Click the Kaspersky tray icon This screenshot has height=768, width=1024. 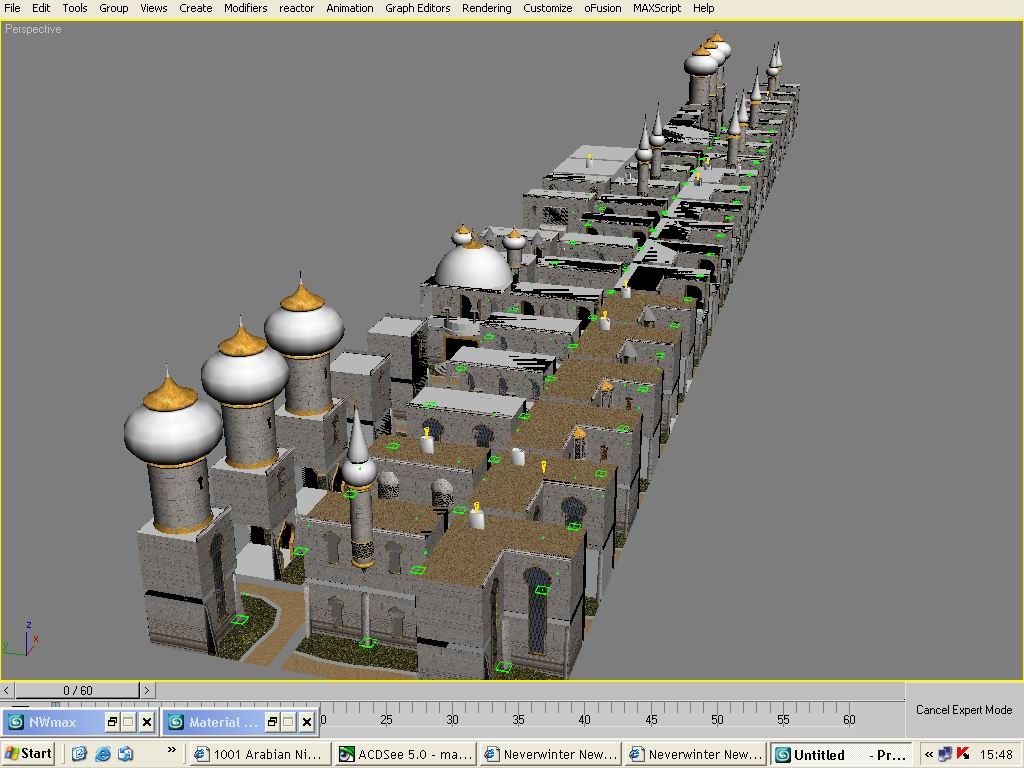click(x=963, y=754)
